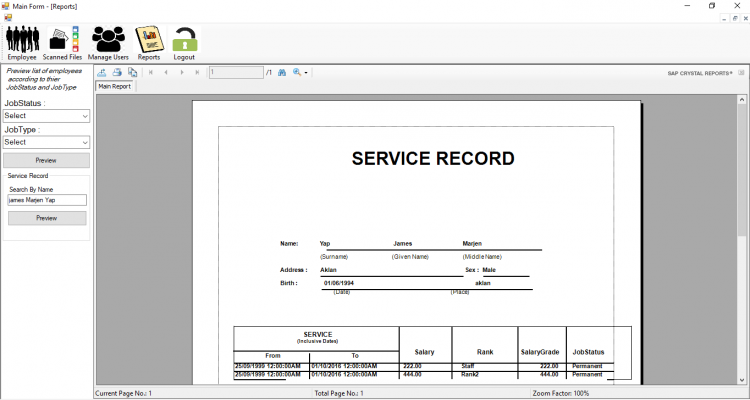Click the binoculars find text icon

point(282,73)
